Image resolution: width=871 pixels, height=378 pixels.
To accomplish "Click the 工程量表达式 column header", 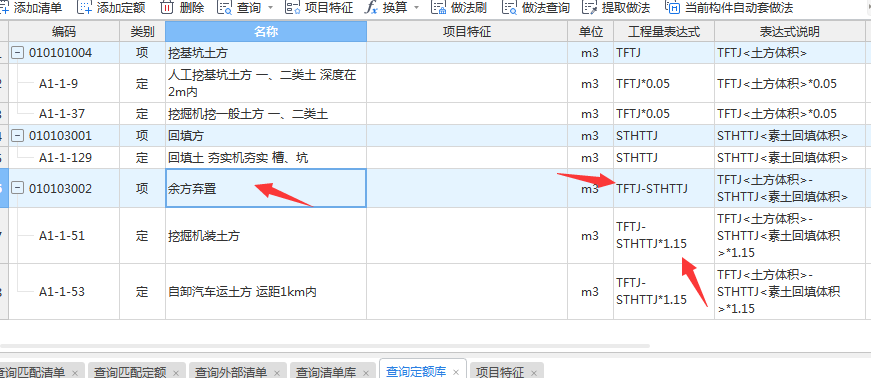I will click(664, 32).
